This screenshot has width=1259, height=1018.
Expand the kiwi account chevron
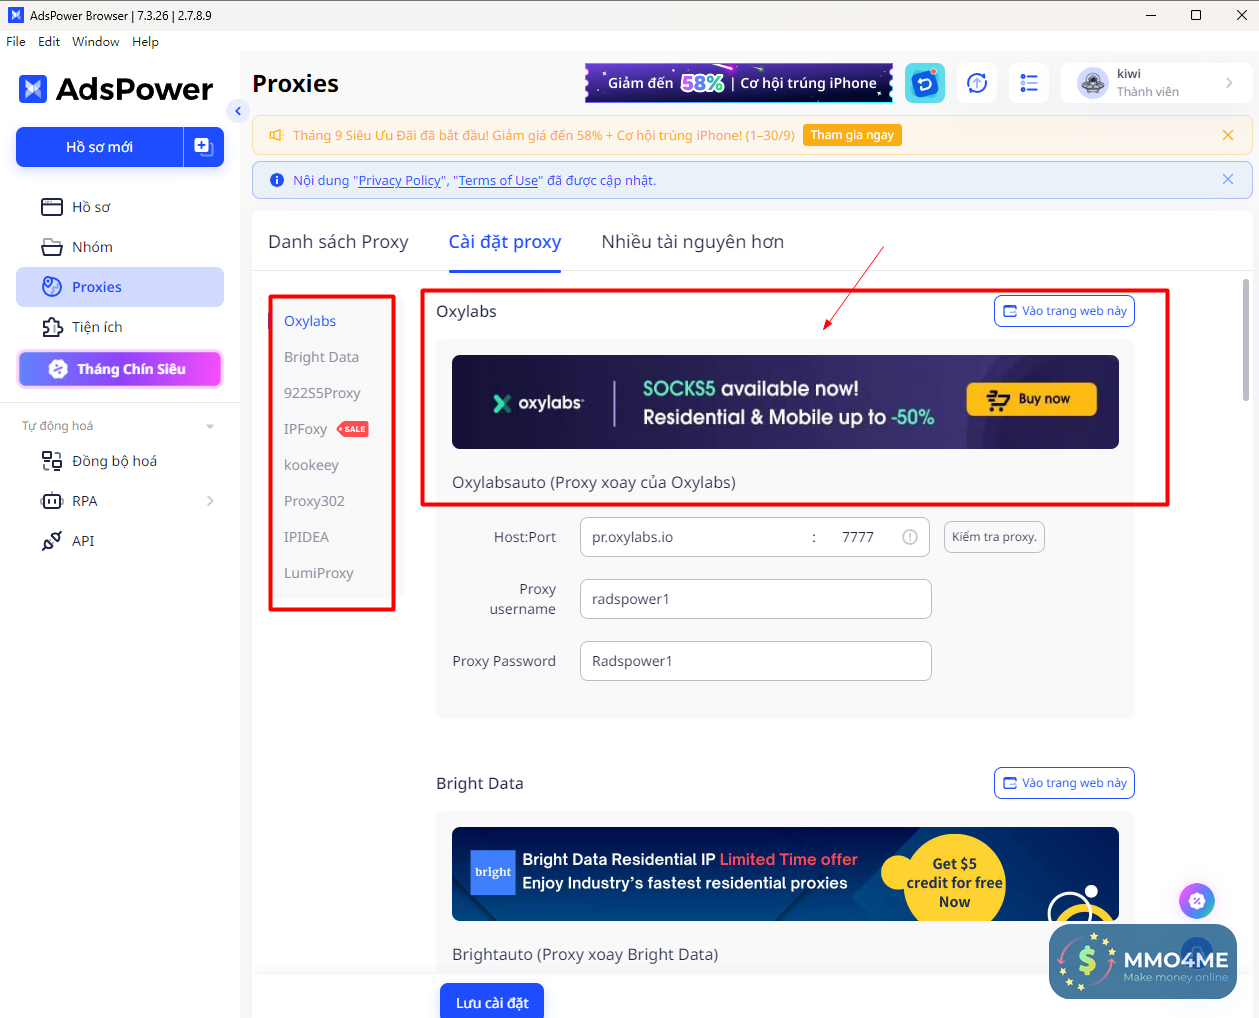(1229, 83)
